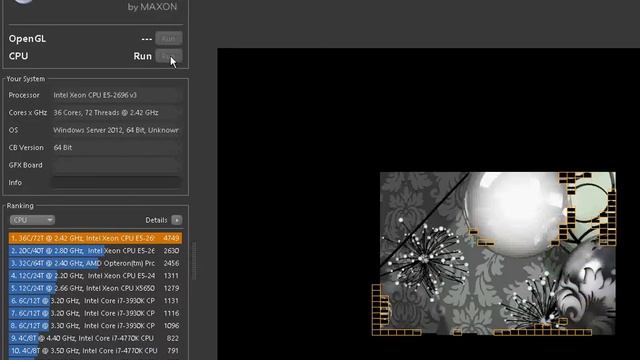The height and width of the screenshot is (360, 640).
Task: Click the OpenGL label
Action: point(27,39)
